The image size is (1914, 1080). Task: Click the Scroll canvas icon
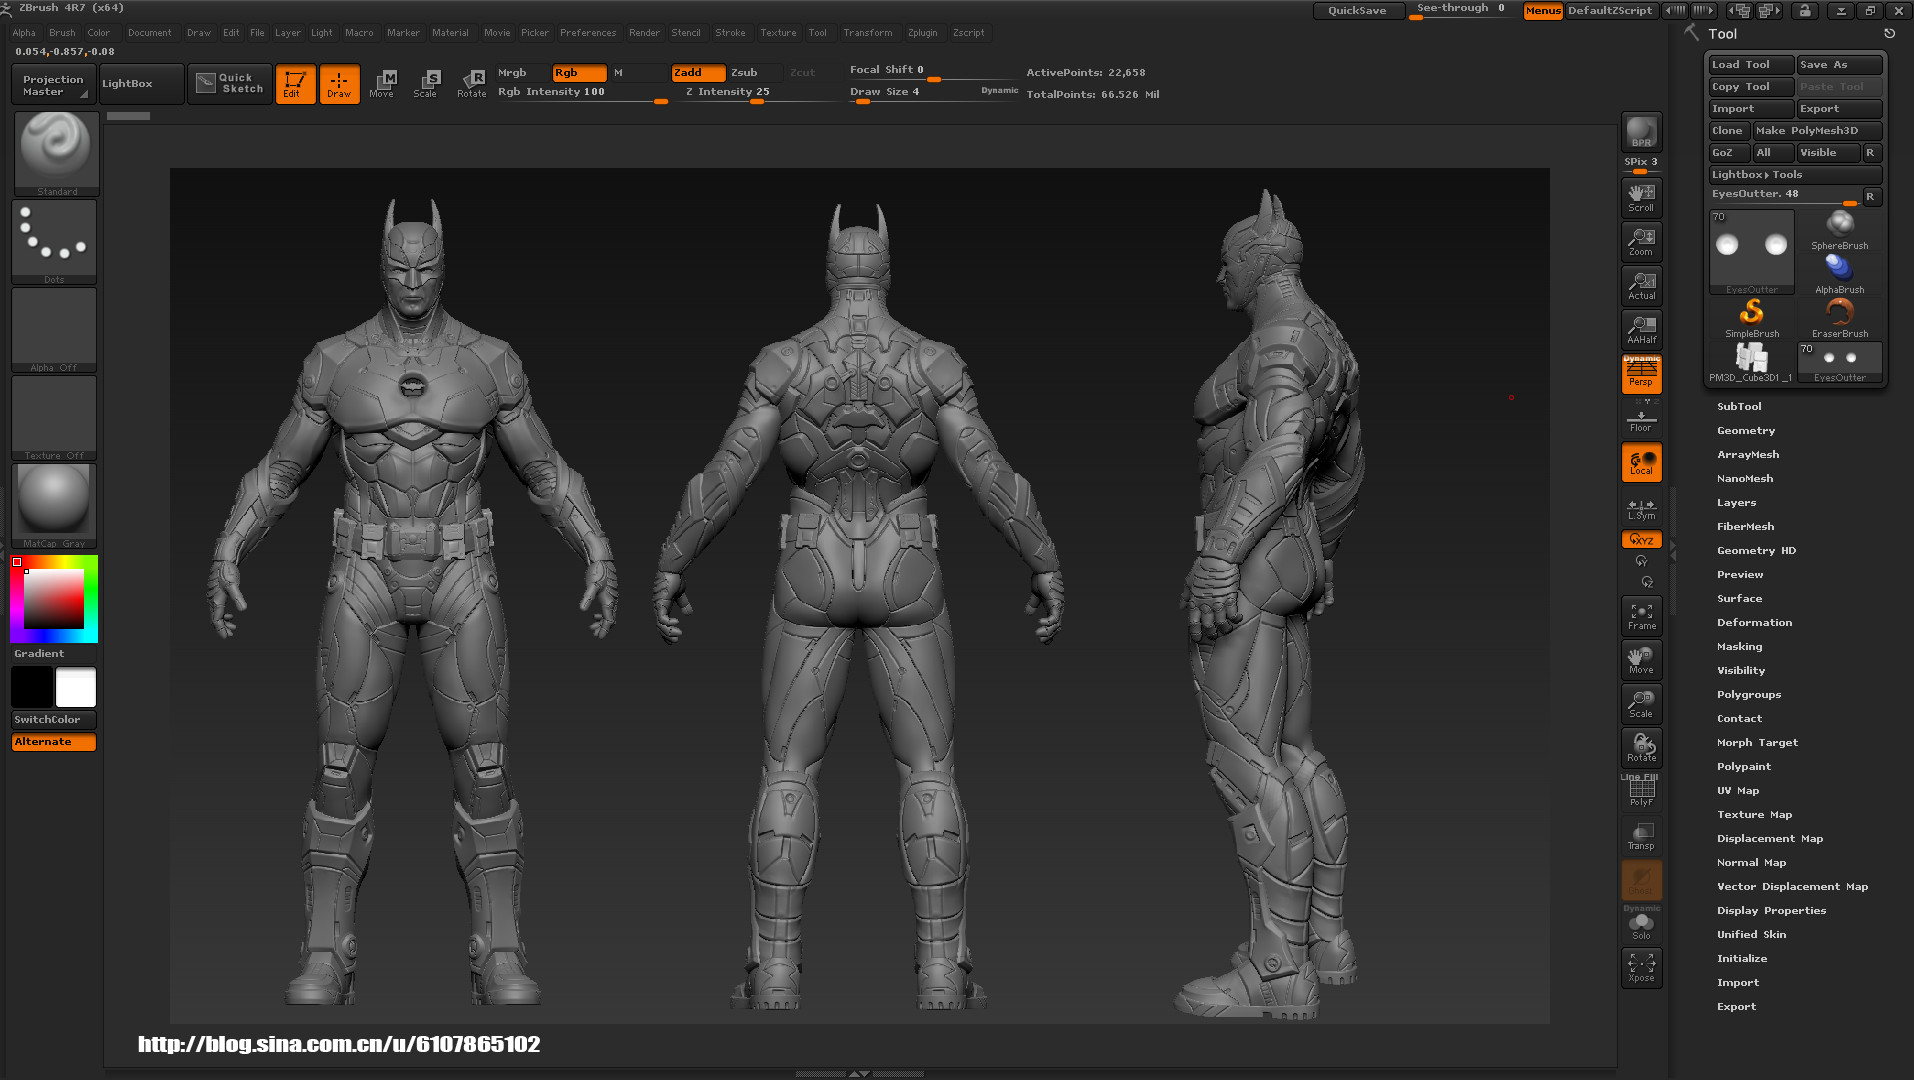click(1641, 198)
